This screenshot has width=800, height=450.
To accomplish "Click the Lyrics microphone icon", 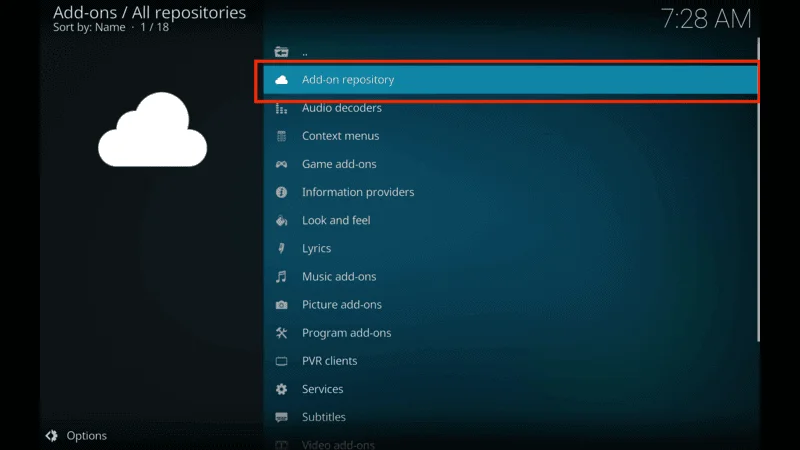I will point(281,248).
